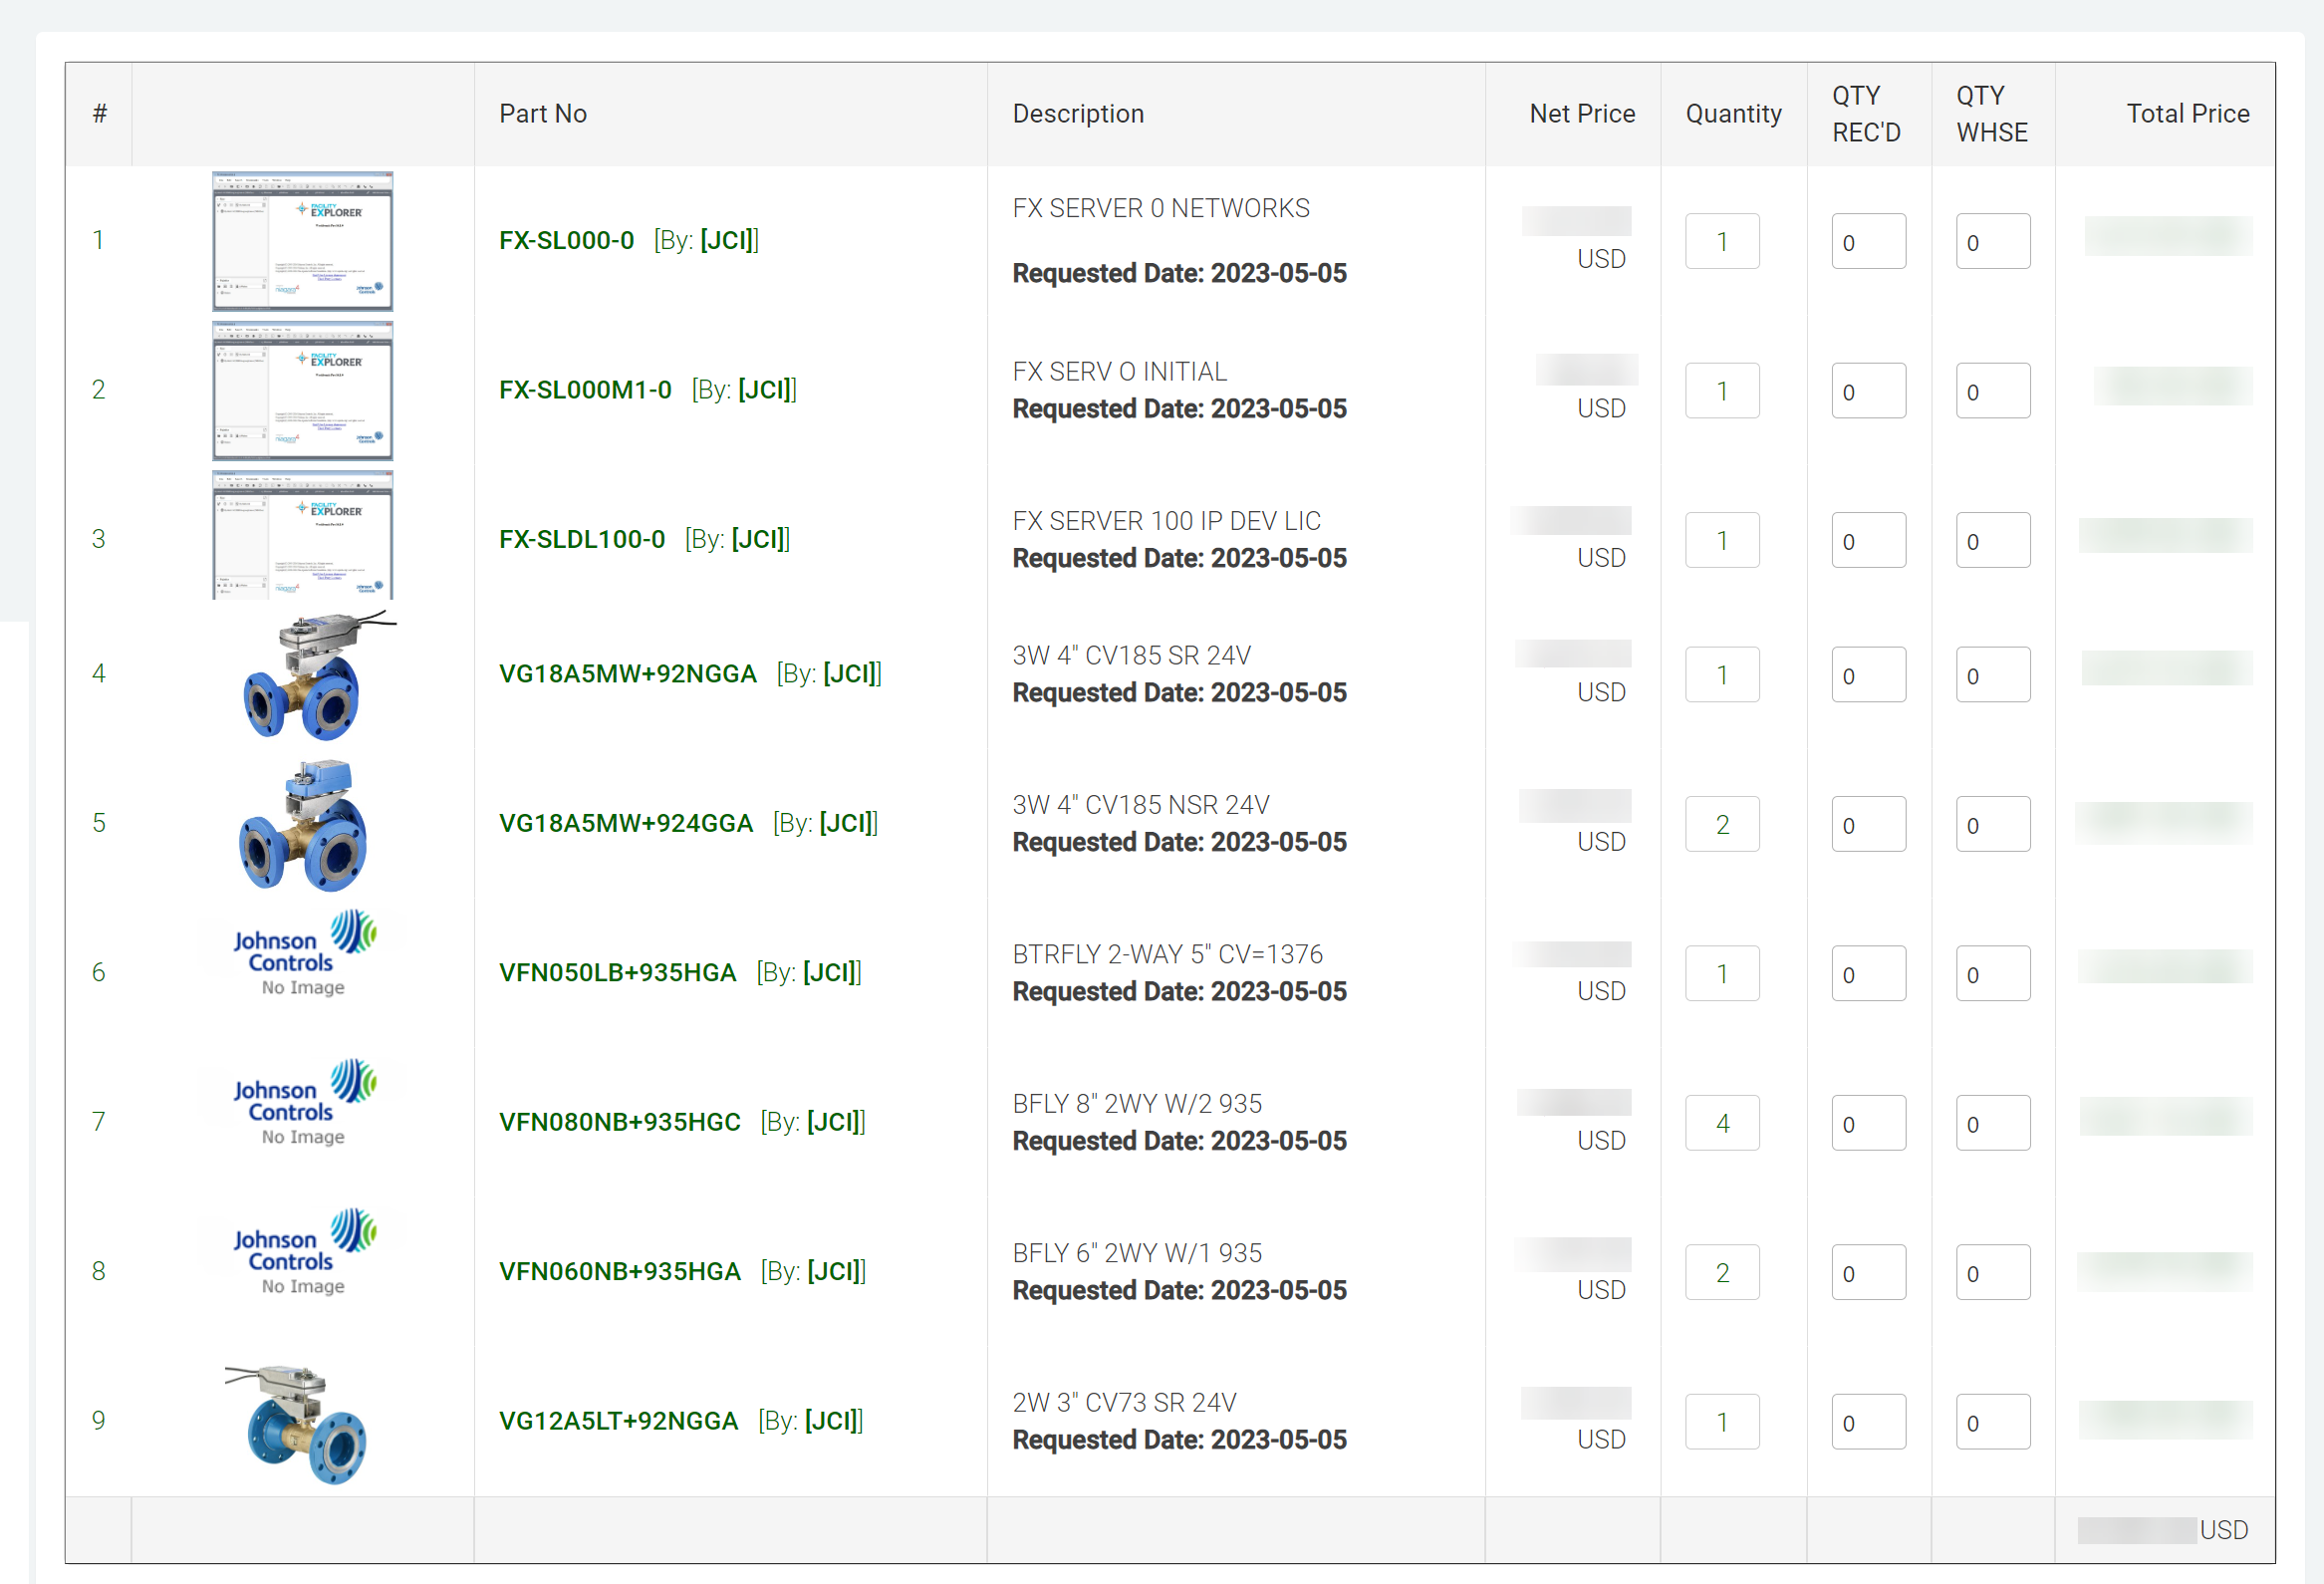Click the Quantity field for row 5

tap(1721, 824)
